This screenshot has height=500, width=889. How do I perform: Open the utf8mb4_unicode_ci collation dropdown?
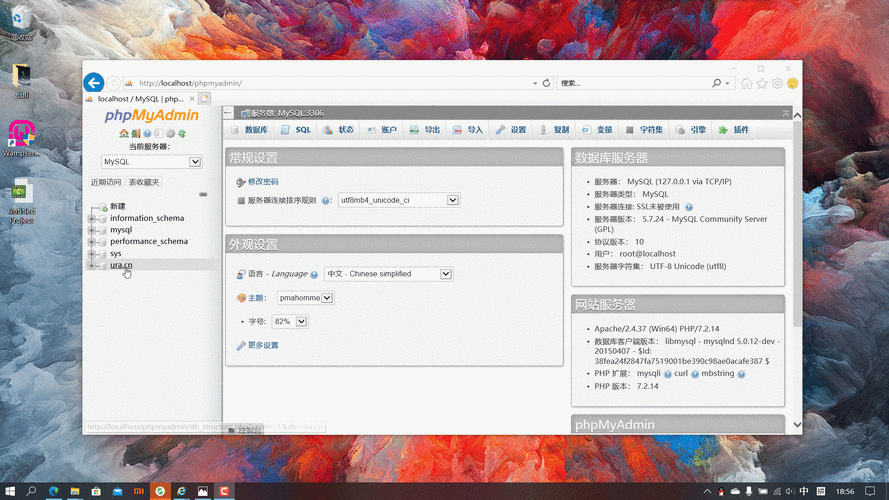399,200
